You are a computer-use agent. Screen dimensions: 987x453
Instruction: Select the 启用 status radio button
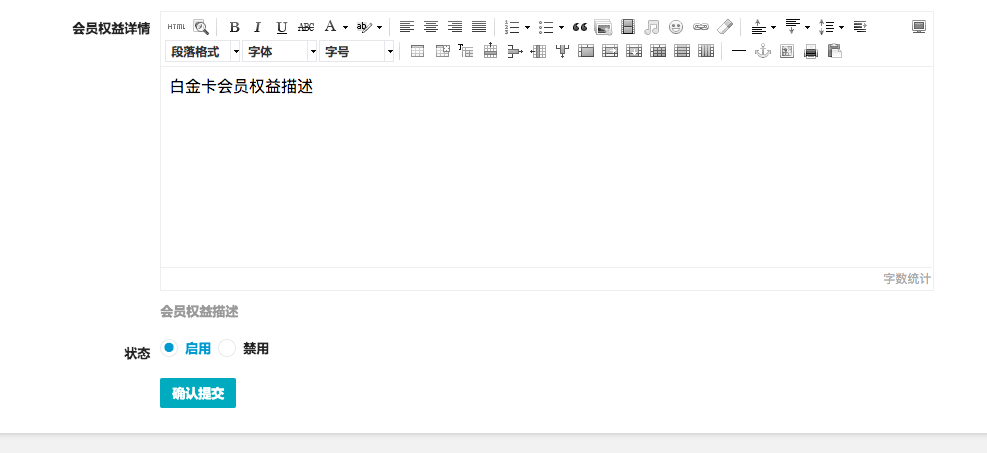coord(169,347)
